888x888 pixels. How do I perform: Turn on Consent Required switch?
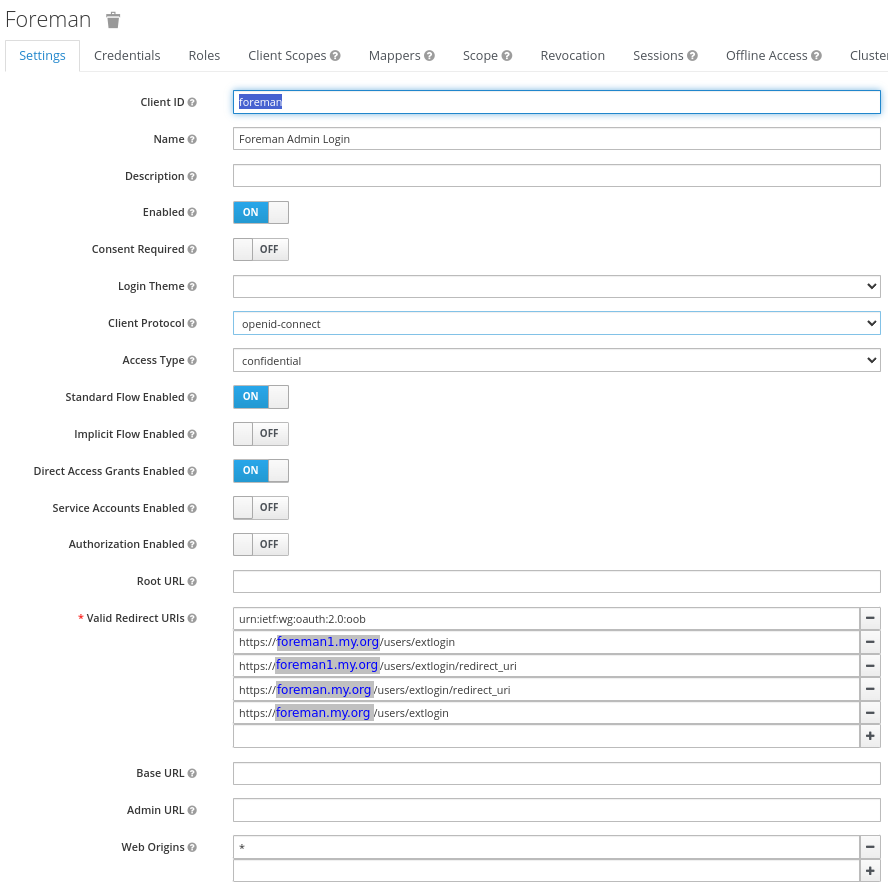point(261,249)
